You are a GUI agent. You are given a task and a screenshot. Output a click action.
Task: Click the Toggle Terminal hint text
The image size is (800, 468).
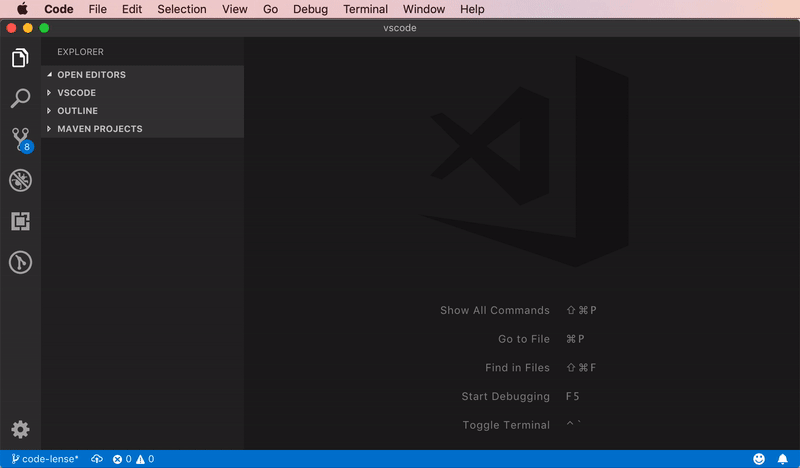click(x=506, y=425)
